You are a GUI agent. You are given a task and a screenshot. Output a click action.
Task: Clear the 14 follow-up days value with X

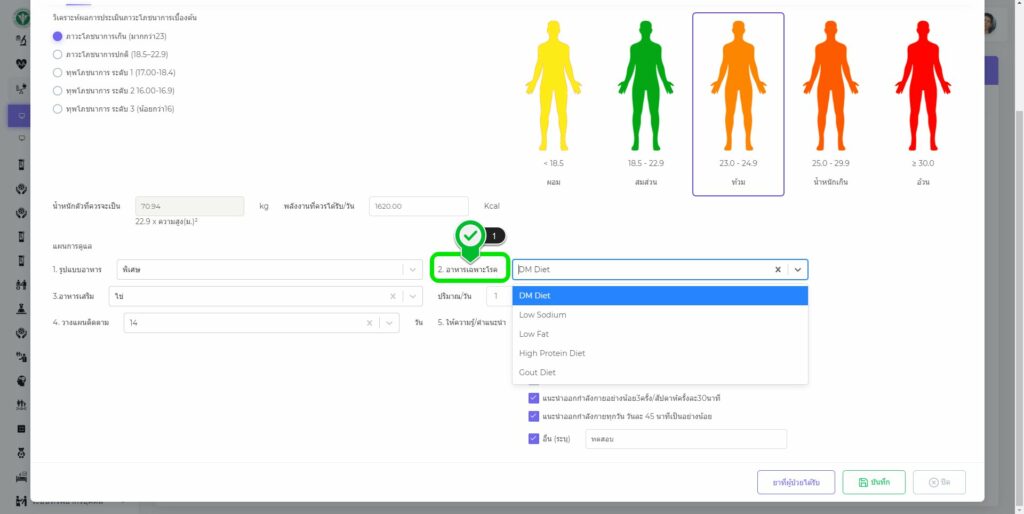pos(369,323)
